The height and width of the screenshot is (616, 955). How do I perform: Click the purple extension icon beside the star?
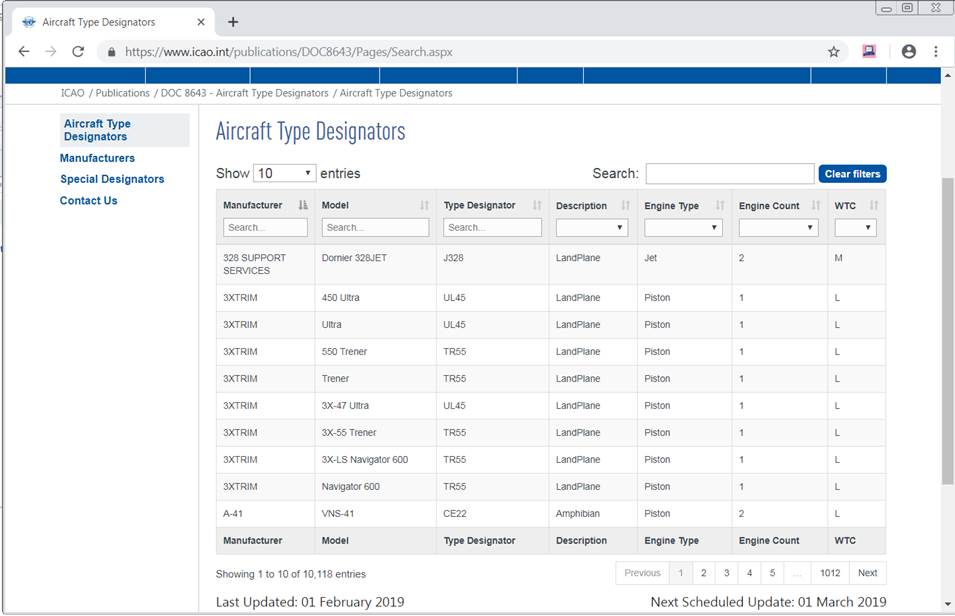click(867, 50)
